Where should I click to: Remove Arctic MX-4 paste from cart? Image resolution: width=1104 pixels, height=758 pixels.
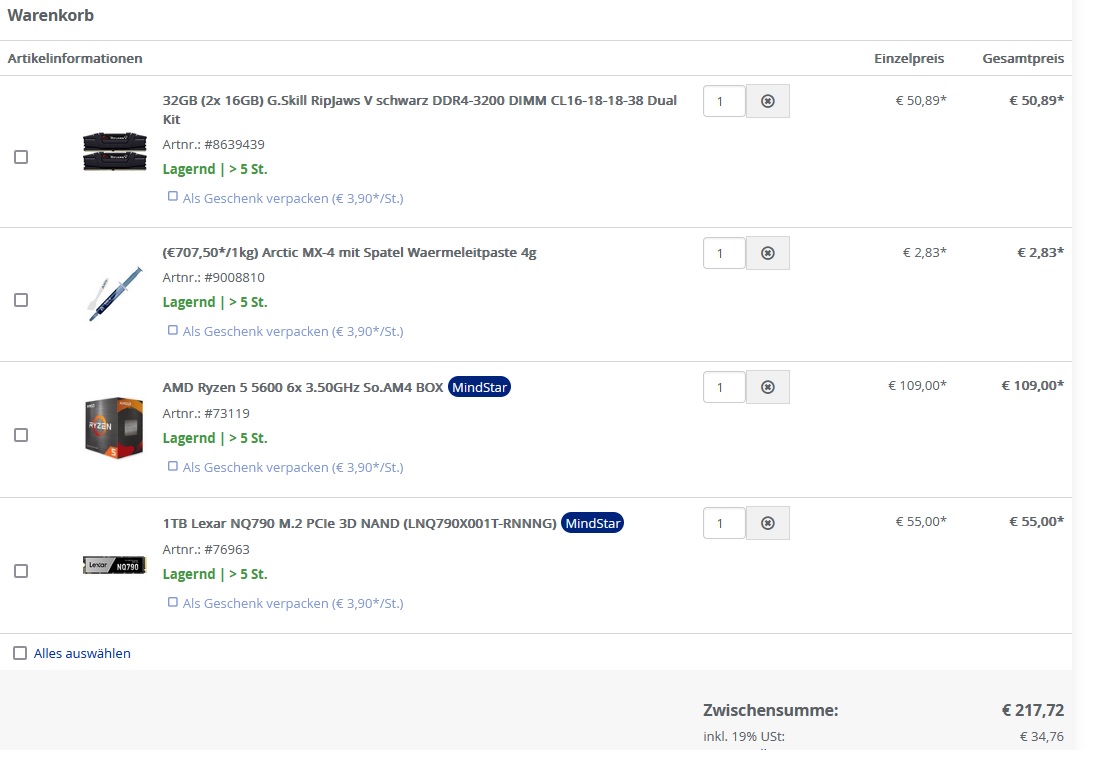point(767,253)
